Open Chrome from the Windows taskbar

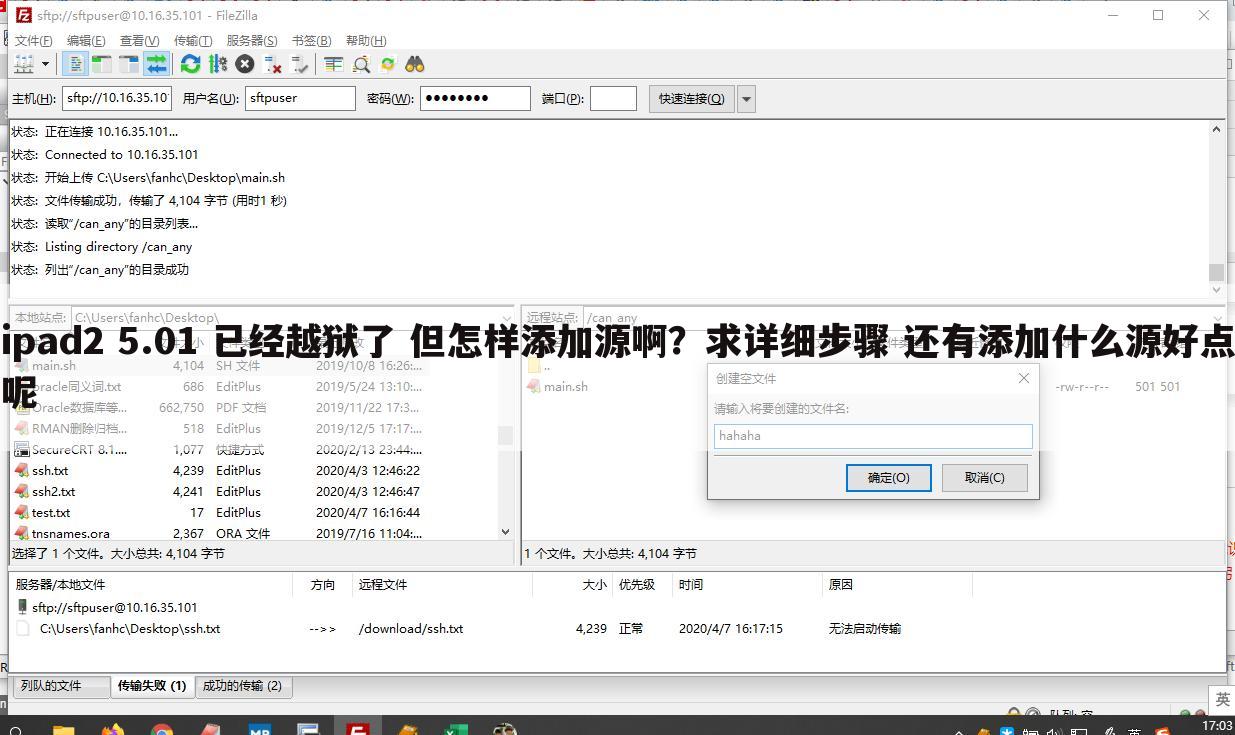point(160,727)
